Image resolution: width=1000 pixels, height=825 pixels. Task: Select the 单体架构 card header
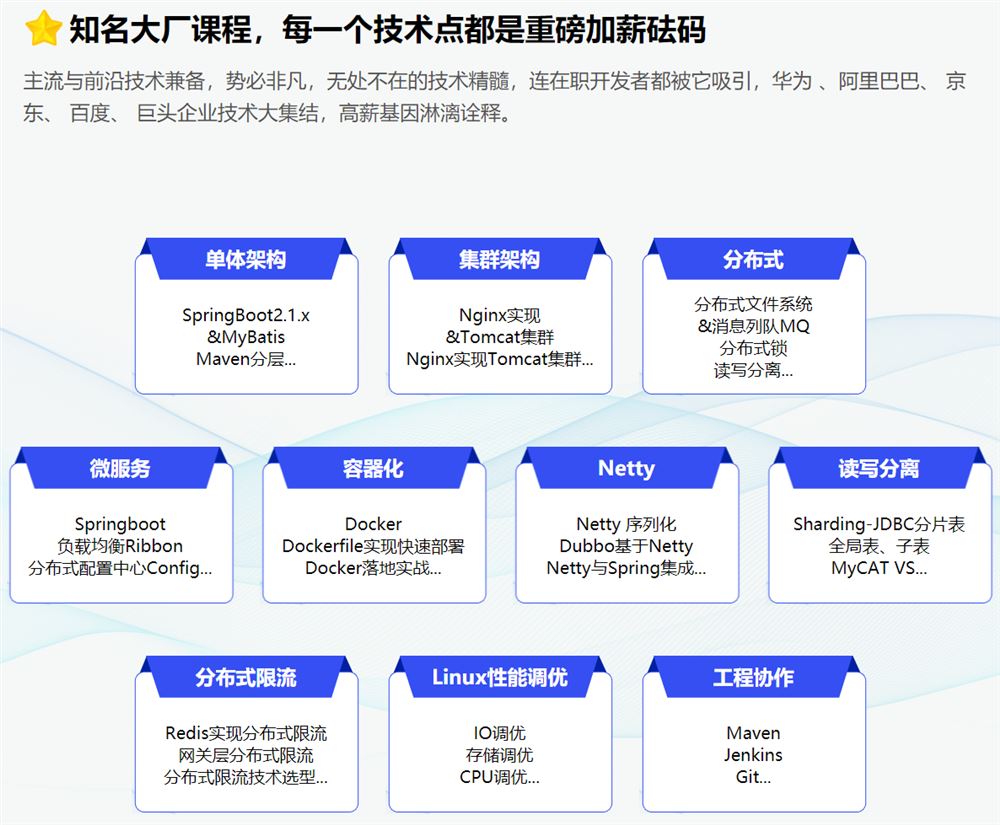[246, 259]
